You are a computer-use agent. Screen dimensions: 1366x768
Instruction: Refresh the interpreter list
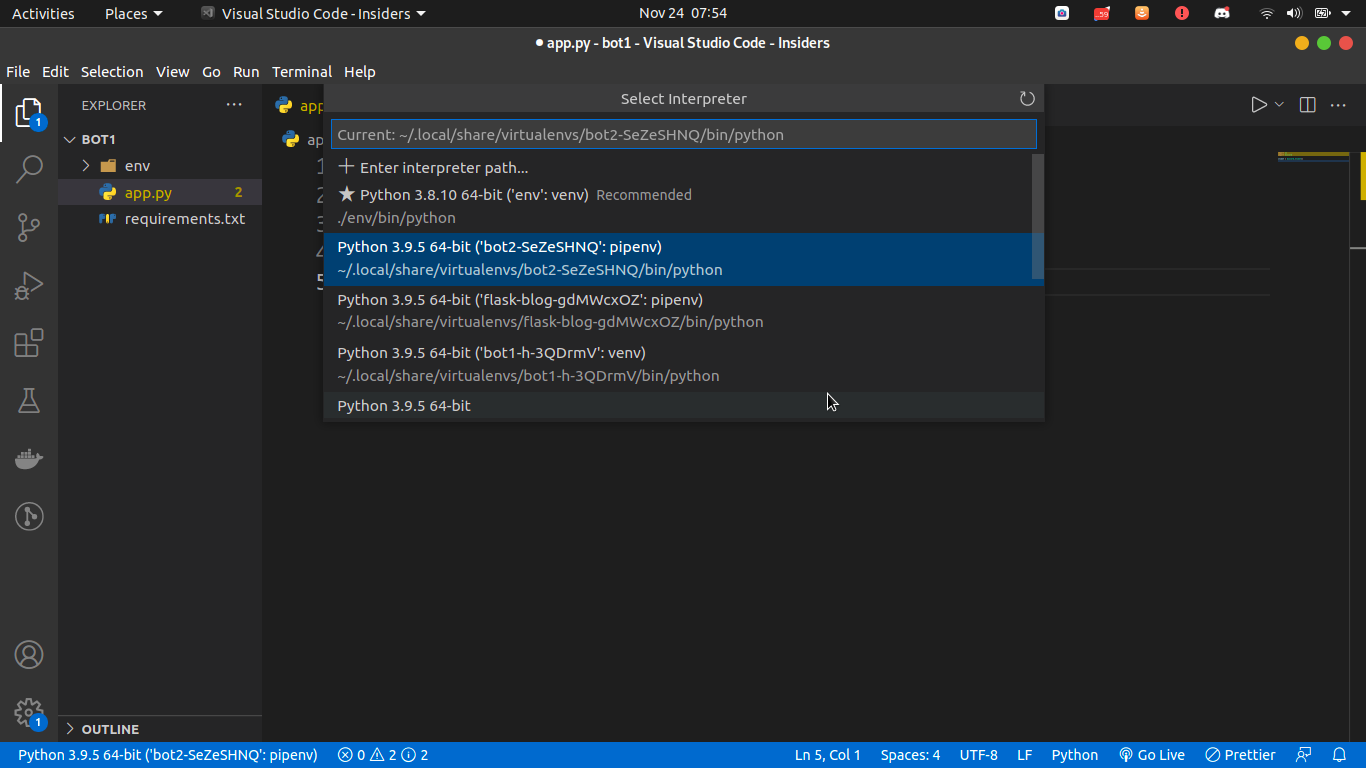(x=1027, y=98)
